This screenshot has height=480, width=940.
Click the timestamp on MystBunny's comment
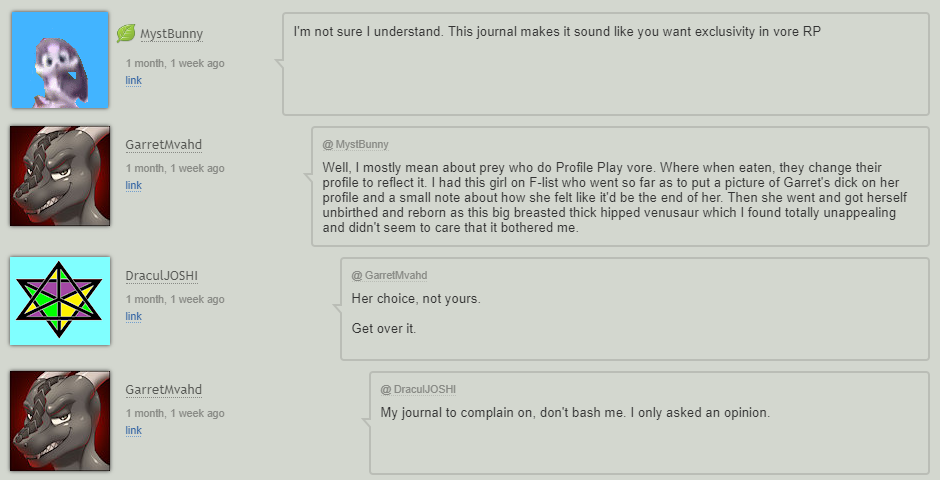(x=175, y=63)
